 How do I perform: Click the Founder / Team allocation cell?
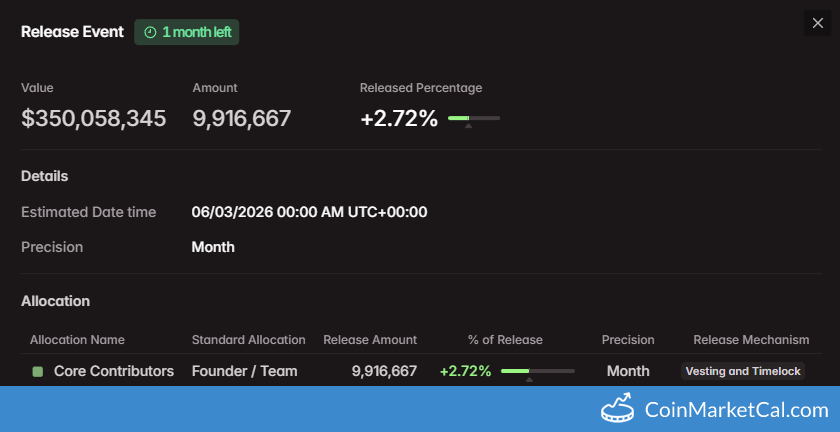(x=244, y=371)
